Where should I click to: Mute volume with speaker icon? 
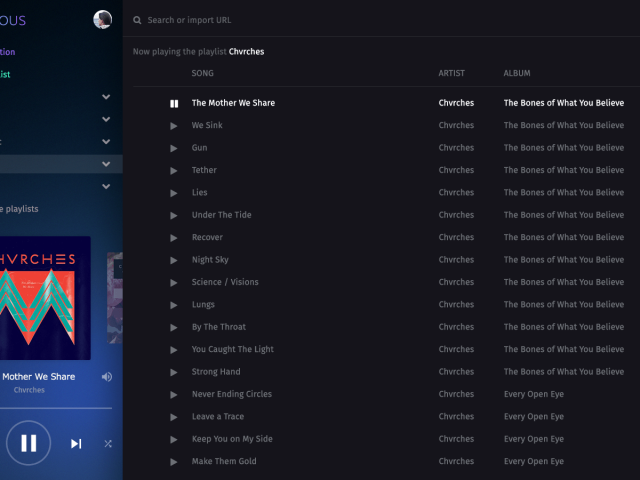point(107,377)
